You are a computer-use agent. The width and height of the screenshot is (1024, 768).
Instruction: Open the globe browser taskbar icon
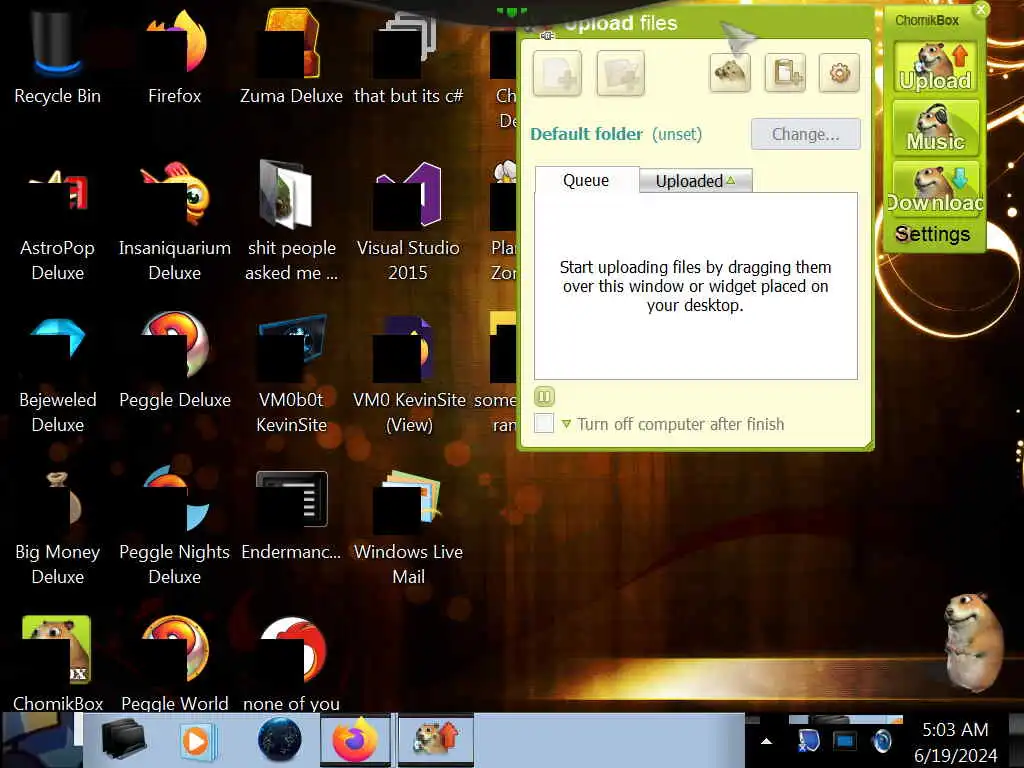pyautogui.click(x=280, y=741)
